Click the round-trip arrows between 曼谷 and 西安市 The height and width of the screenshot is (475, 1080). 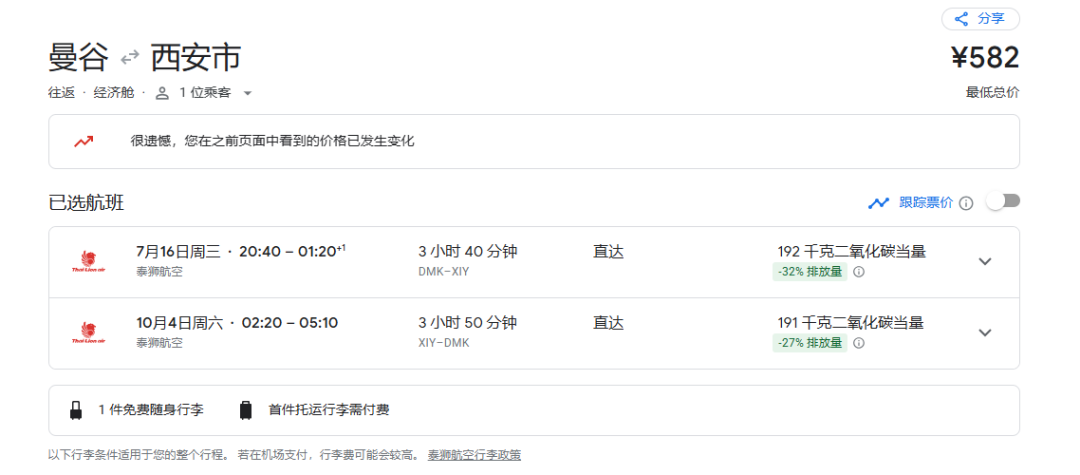(x=129, y=58)
